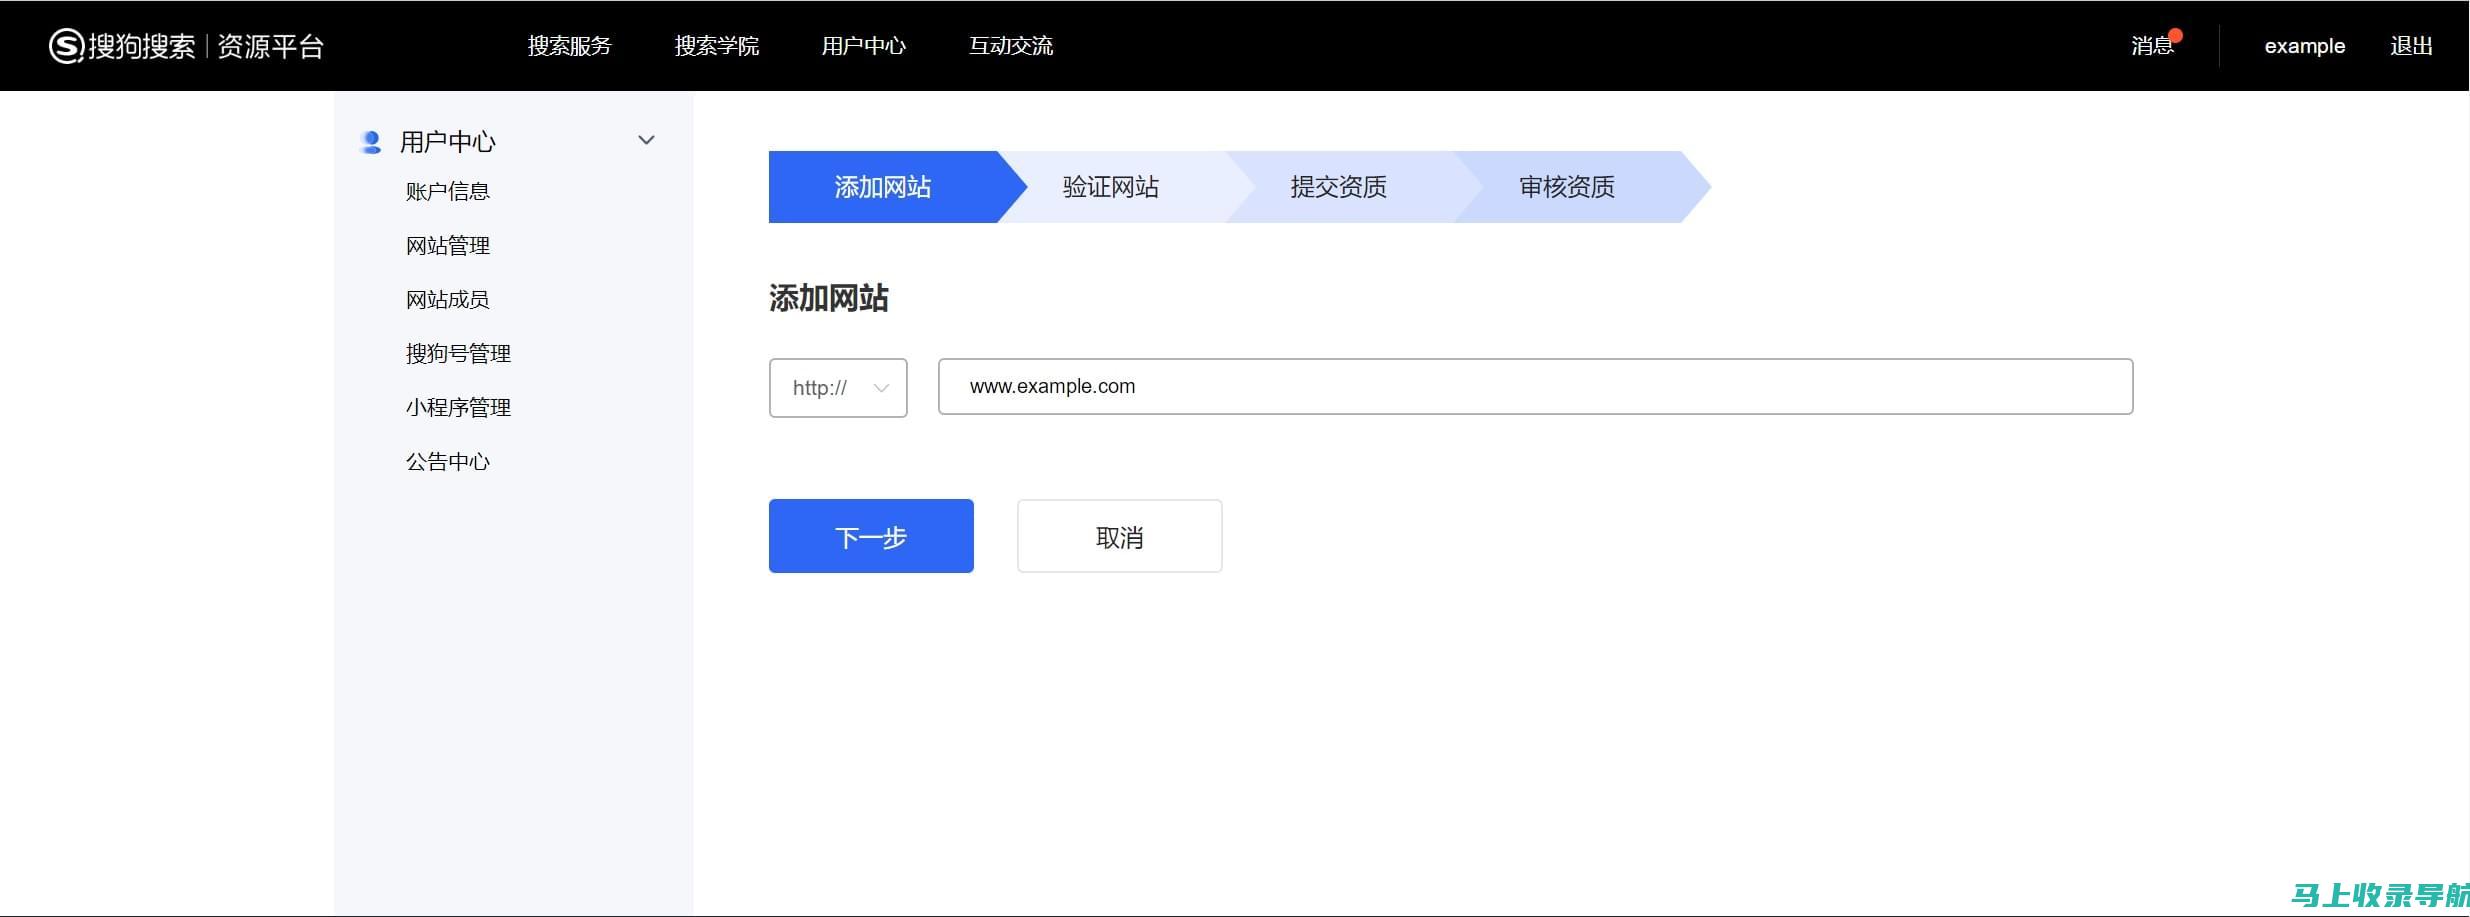Collapse the 用户中心 sidebar section chevron
Viewport: 2470px width, 917px height.
(646, 141)
